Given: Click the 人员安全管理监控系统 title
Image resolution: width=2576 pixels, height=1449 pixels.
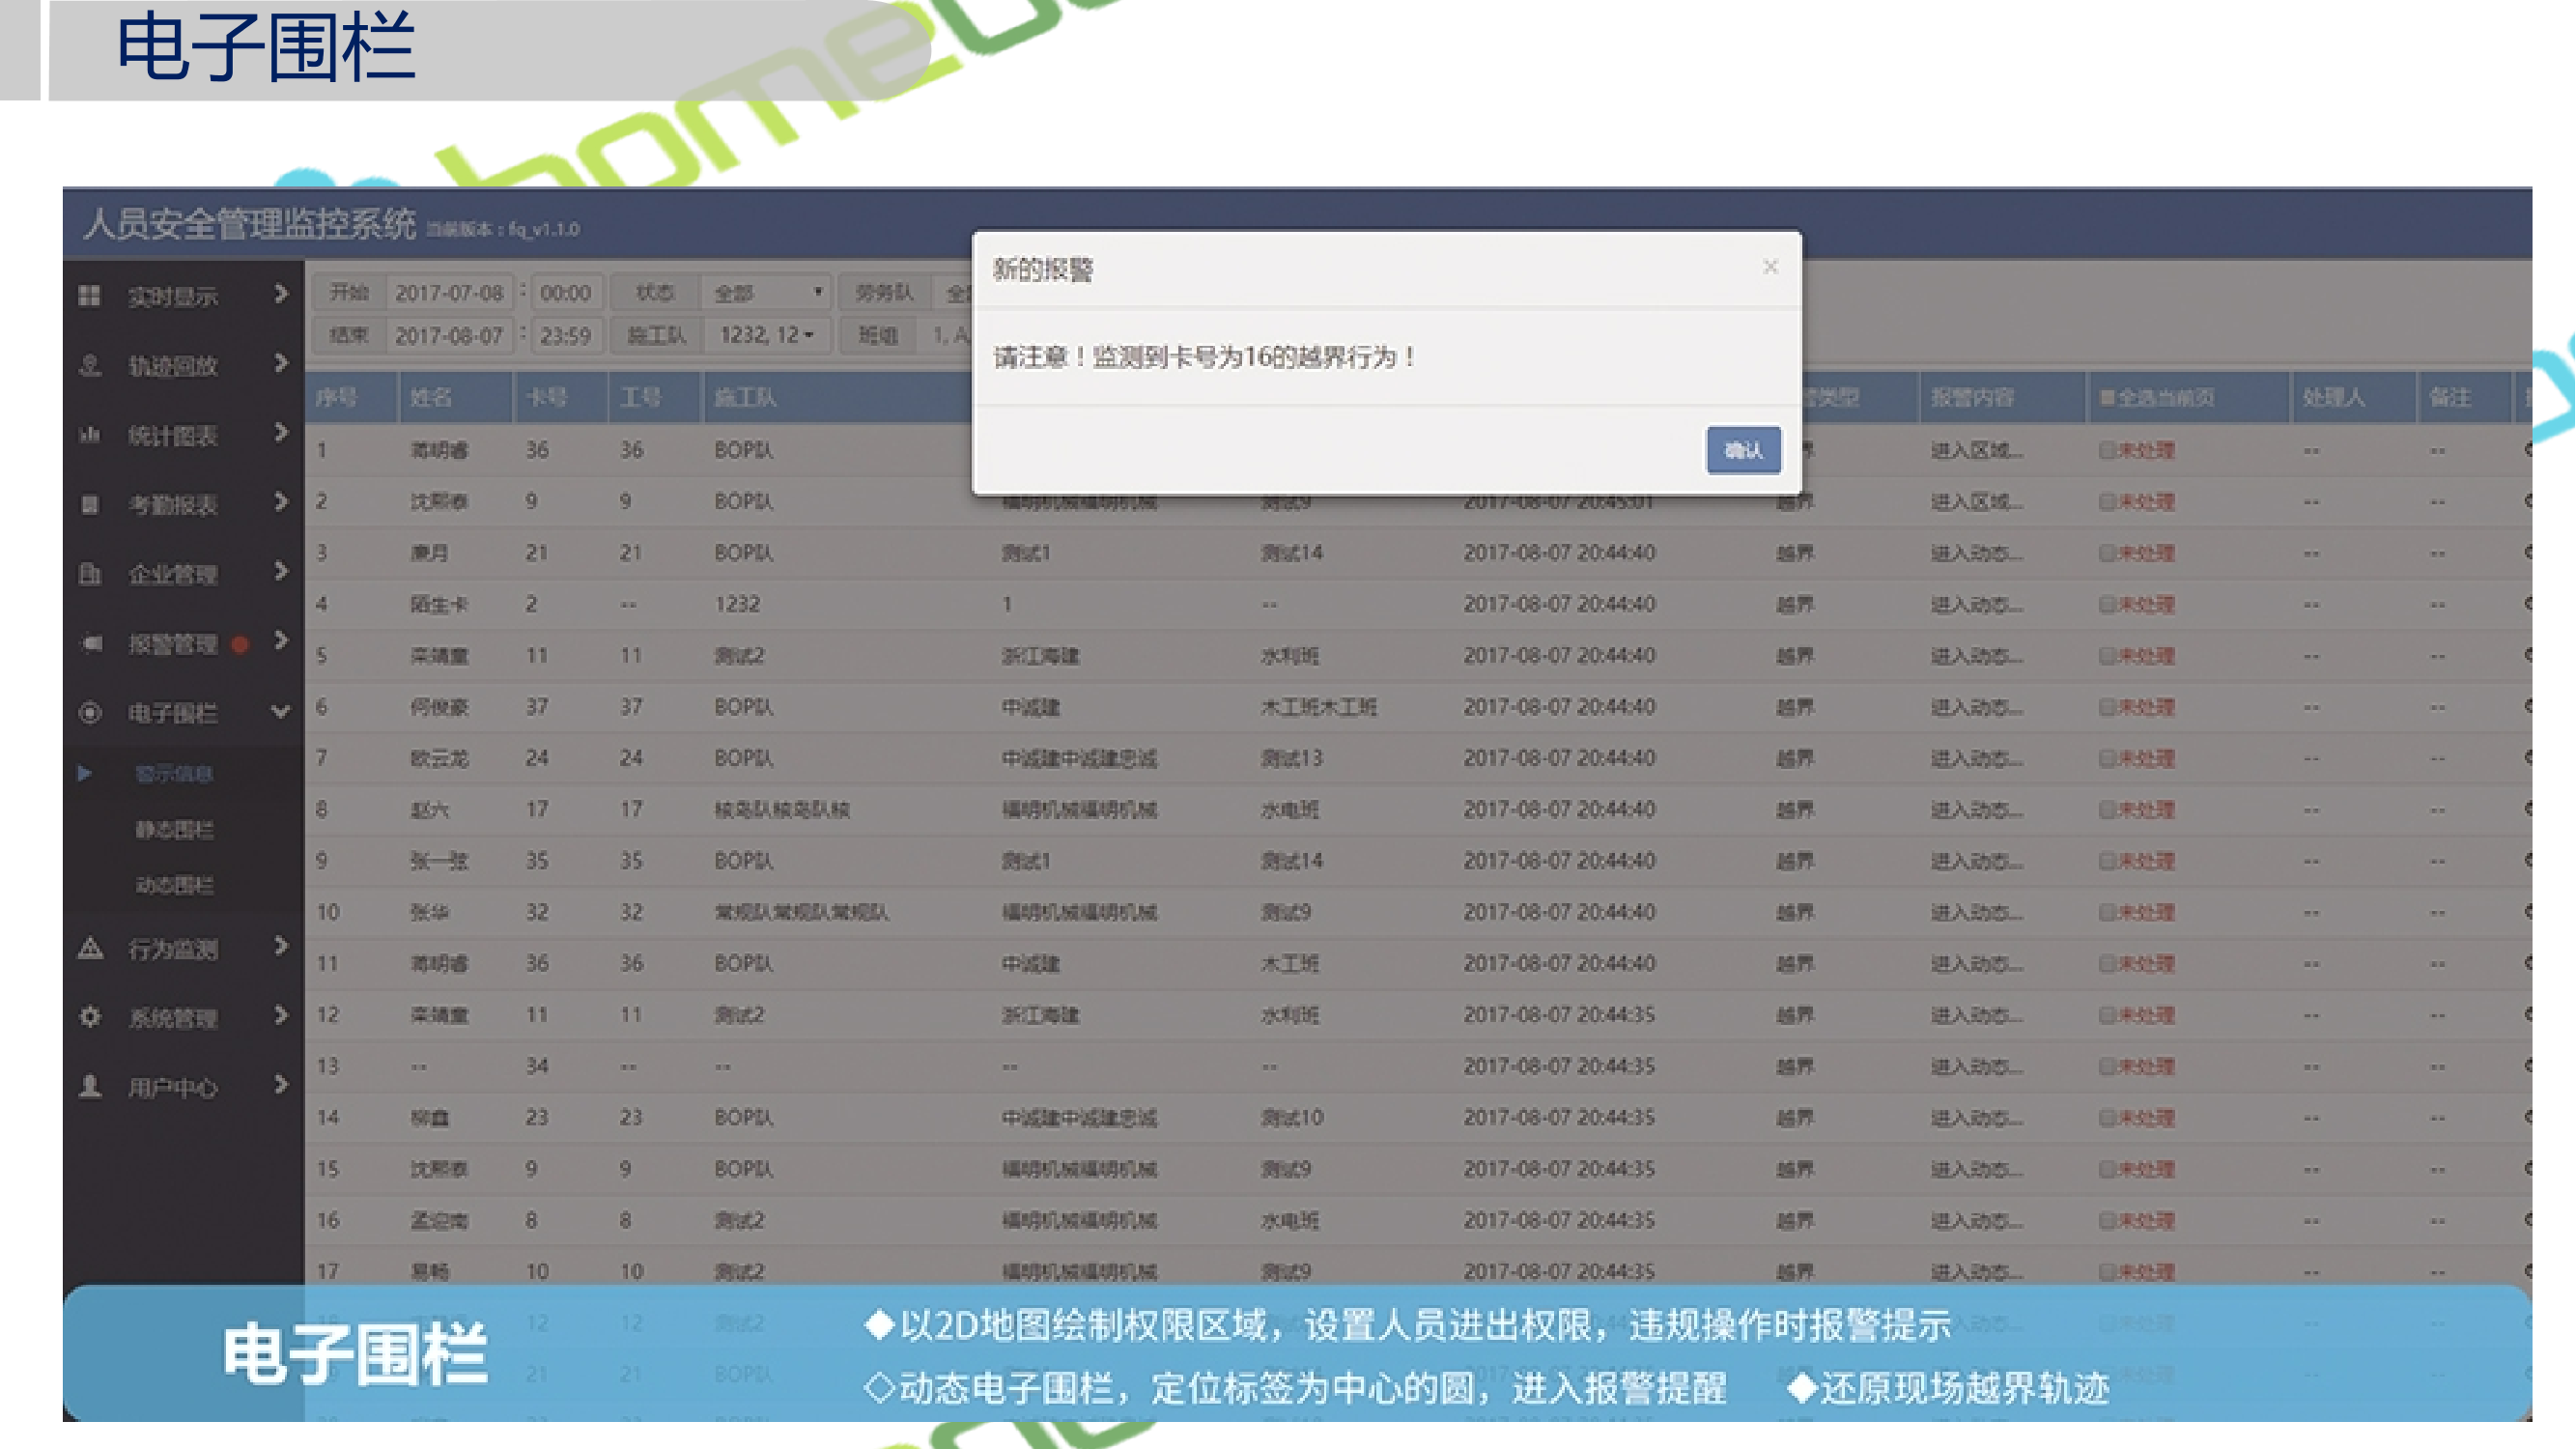Looking at the screenshot, I should pos(249,224).
